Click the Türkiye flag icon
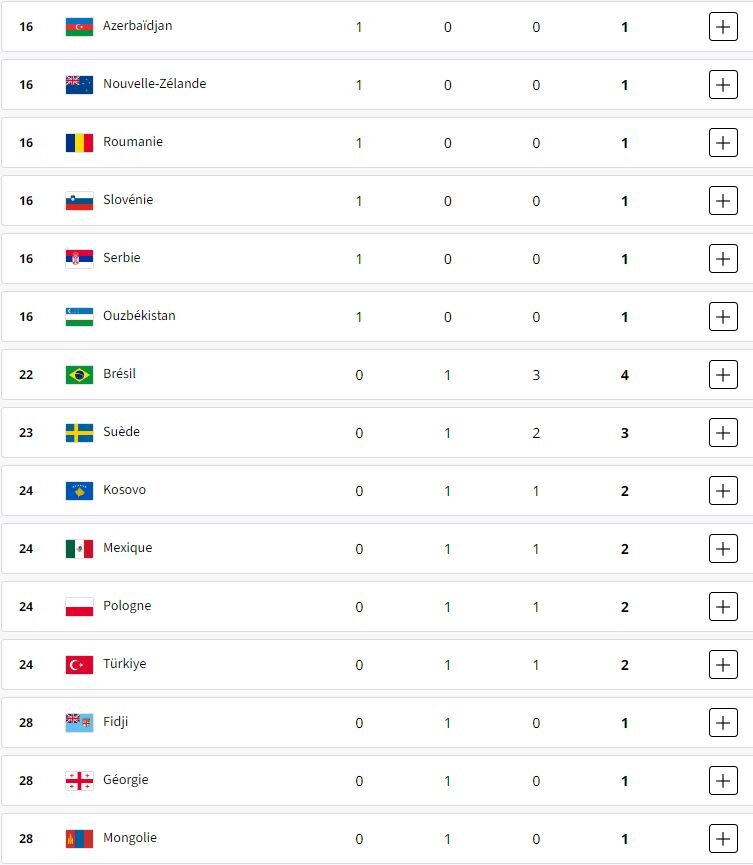 point(79,665)
